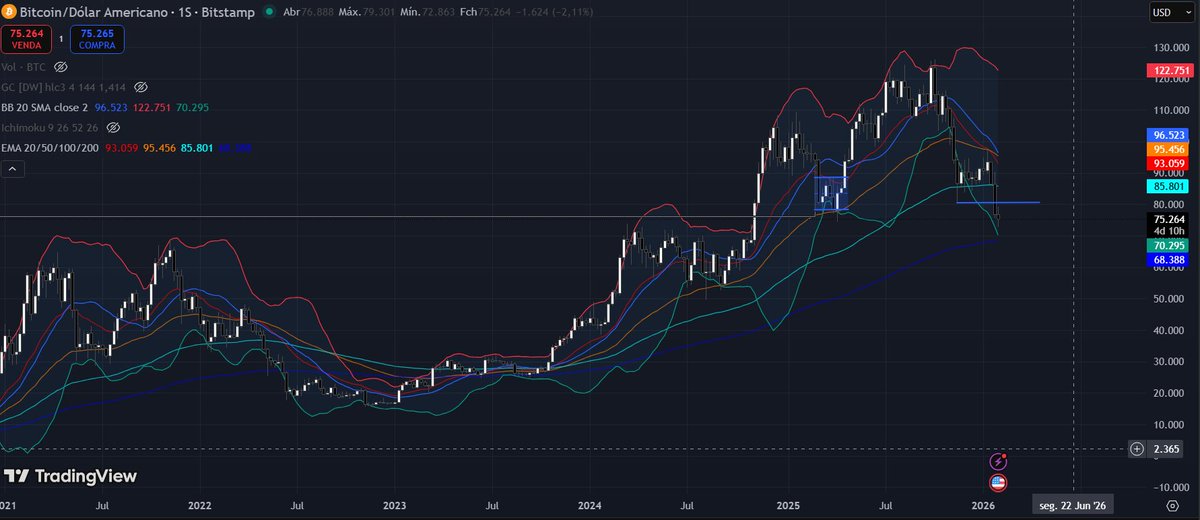Click the red VENDA 75.264 button

(x=26, y=40)
